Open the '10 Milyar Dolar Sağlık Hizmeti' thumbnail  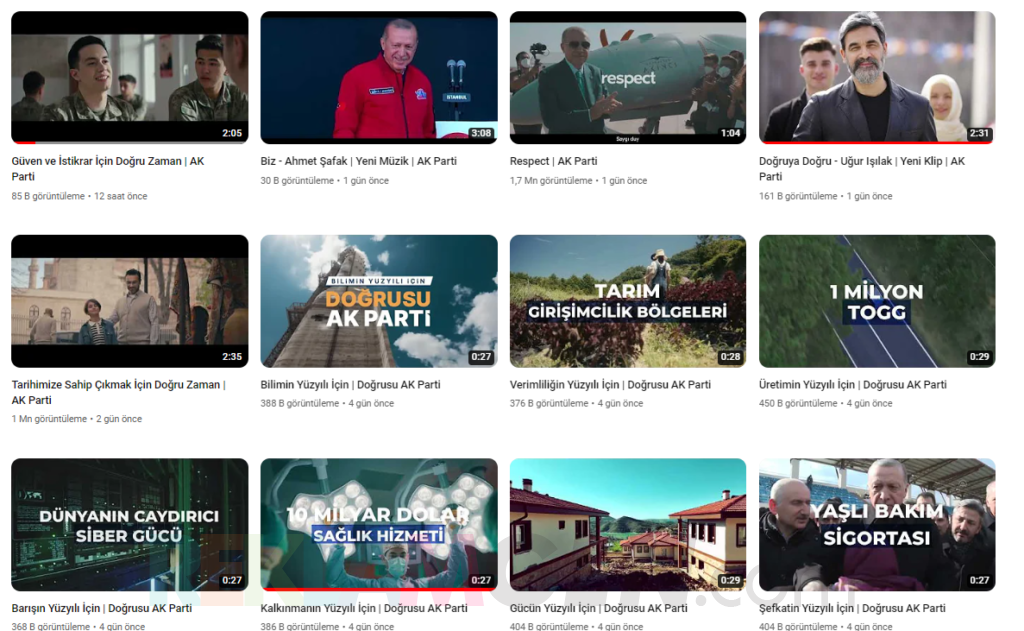click(x=378, y=525)
